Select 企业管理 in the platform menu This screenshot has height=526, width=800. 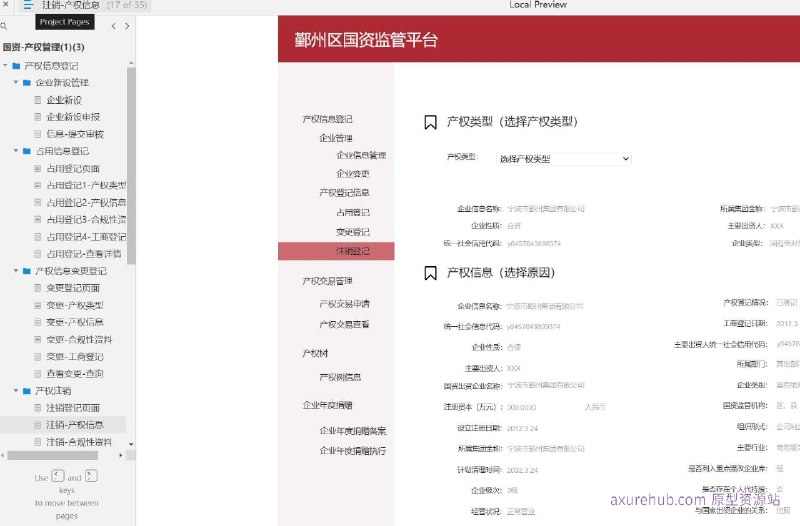336,138
